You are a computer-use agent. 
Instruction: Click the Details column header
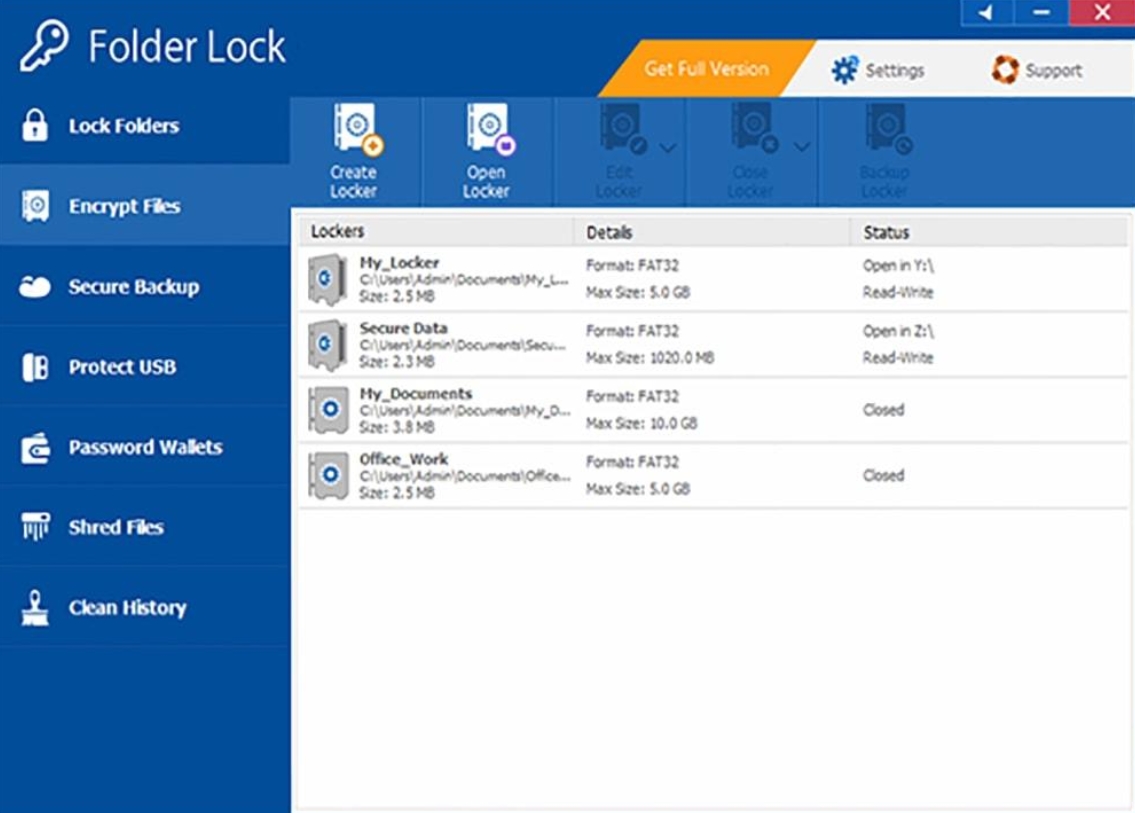pos(712,232)
